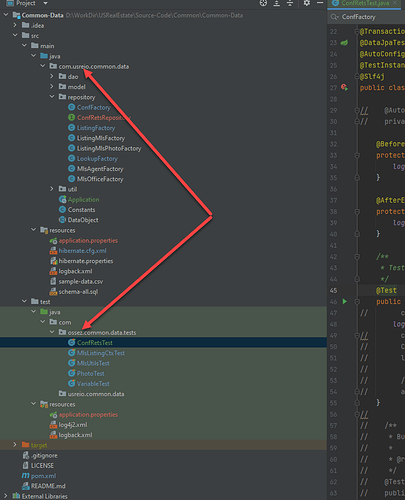
Task: Click the search magnifier icon in editor
Action: (x=333, y=17)
